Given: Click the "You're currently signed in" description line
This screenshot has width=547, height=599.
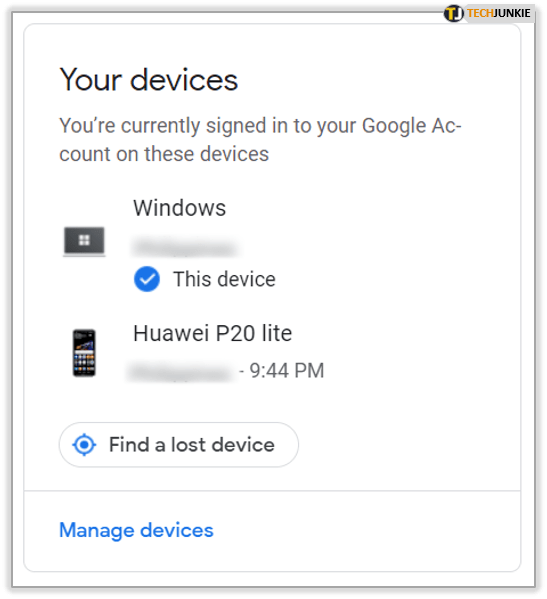Looking at the screenshot, I should [261, 126].
